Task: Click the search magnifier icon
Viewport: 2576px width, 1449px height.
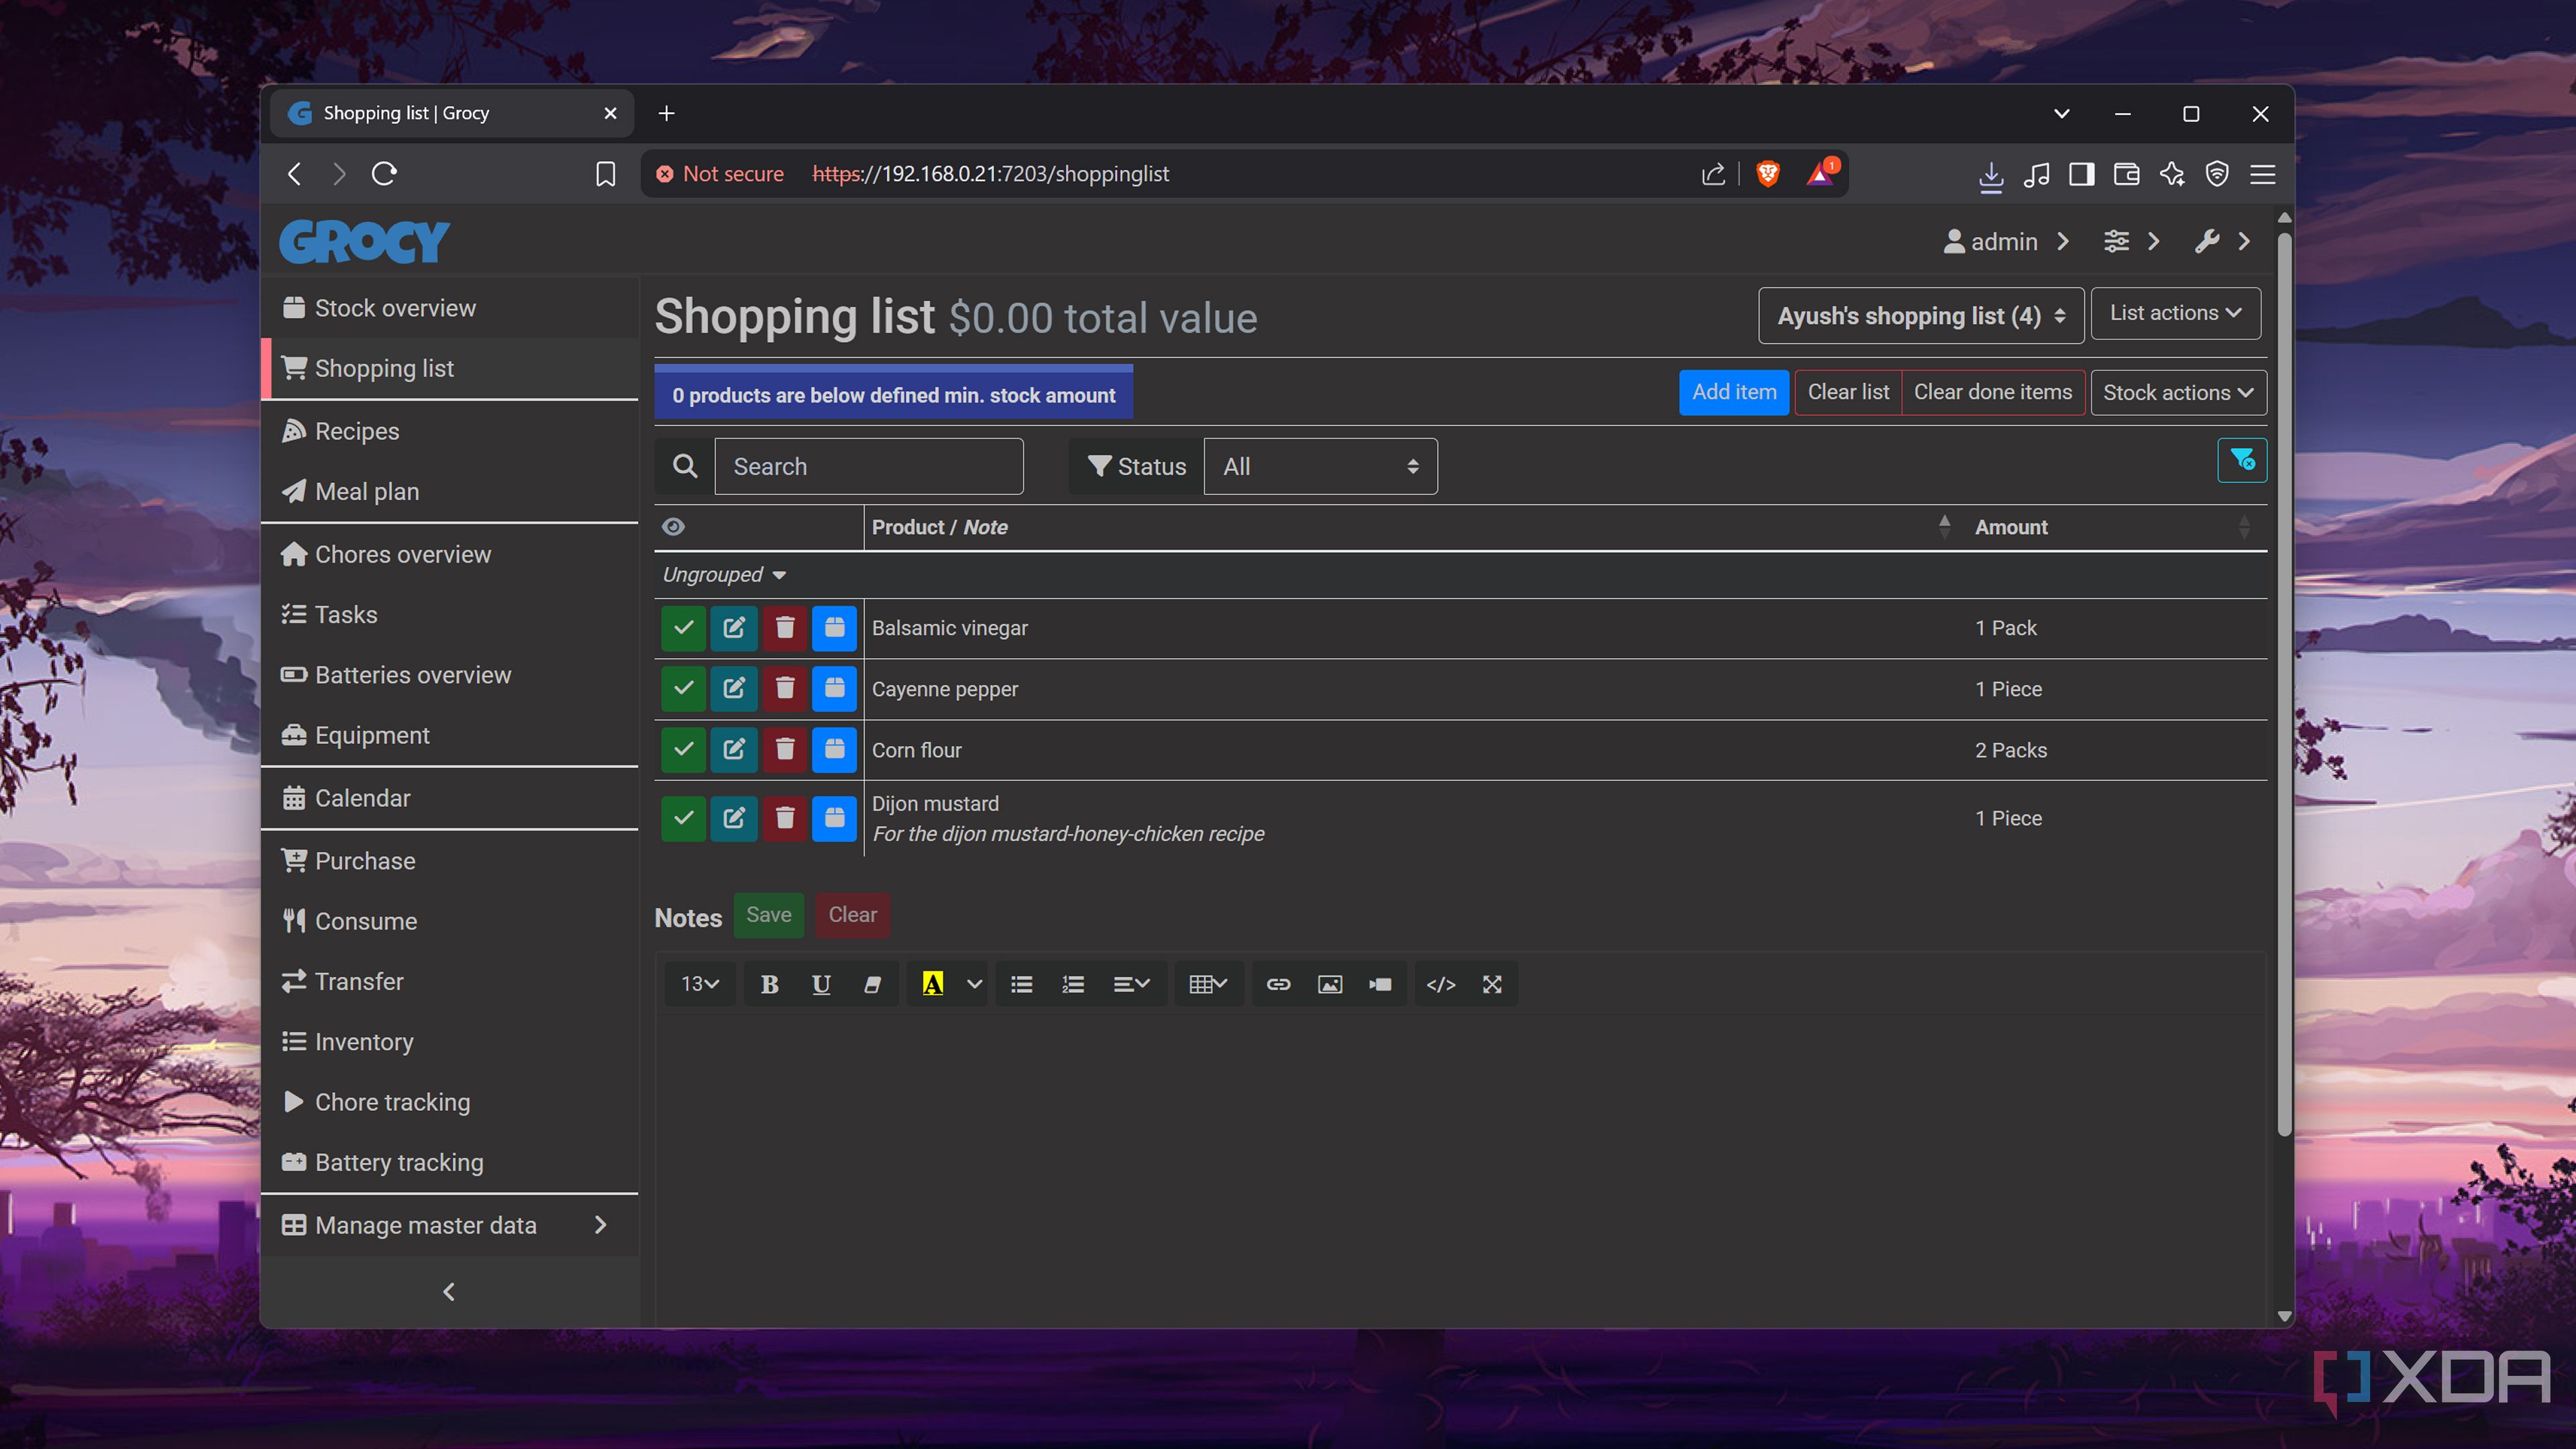Action: 685,467
